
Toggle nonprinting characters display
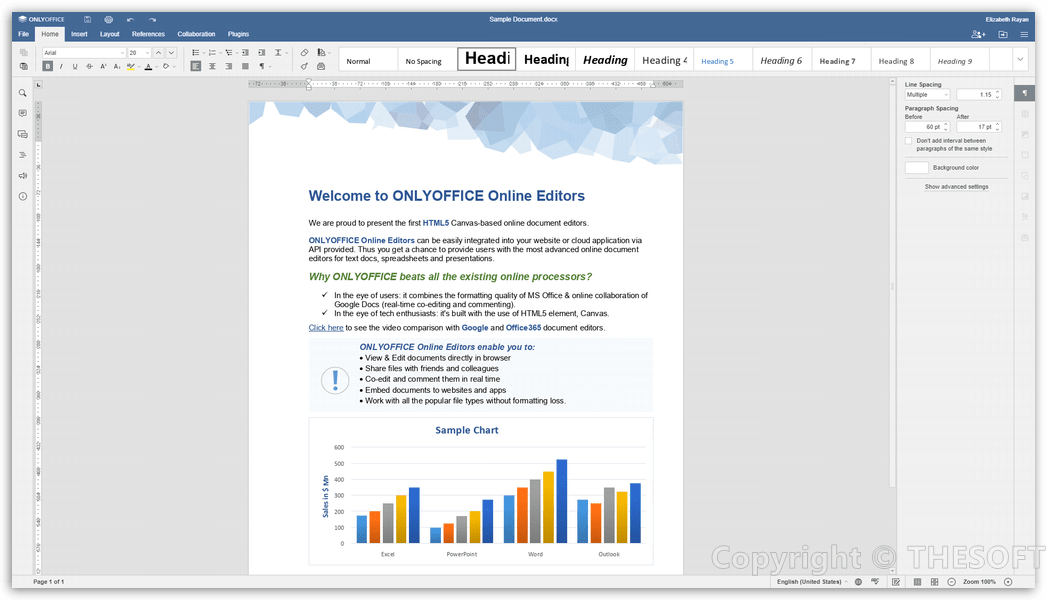[x=263, y=67]
